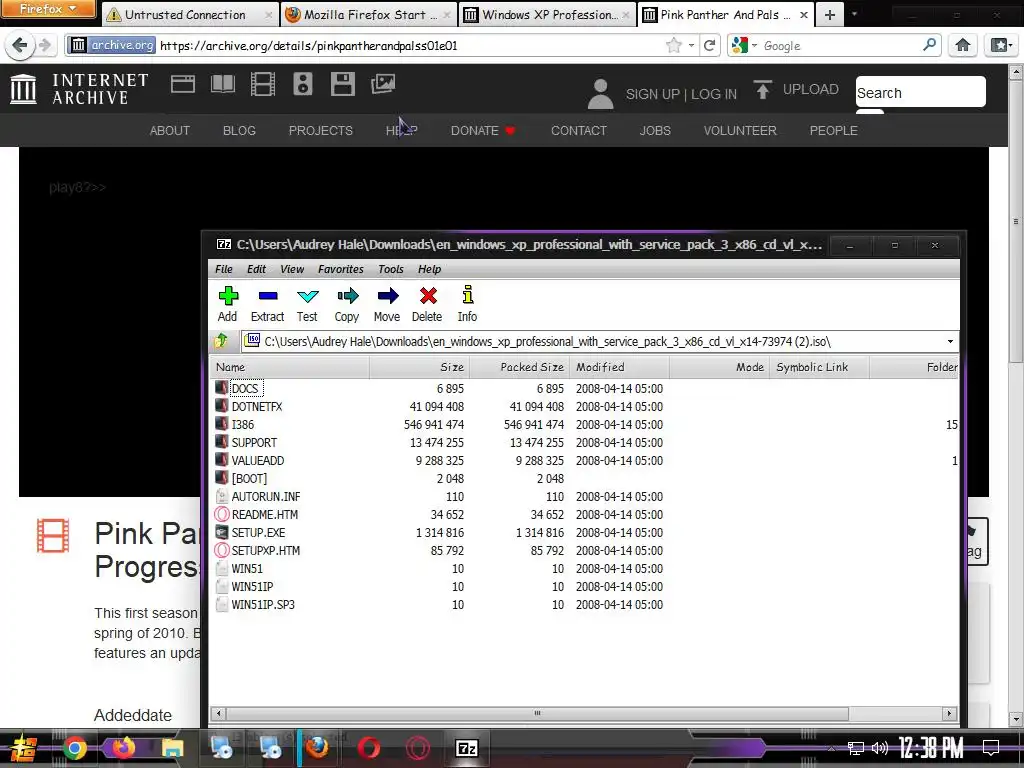Click the Firefox forward arrow

pyautogui.click(x=45, y=45)
